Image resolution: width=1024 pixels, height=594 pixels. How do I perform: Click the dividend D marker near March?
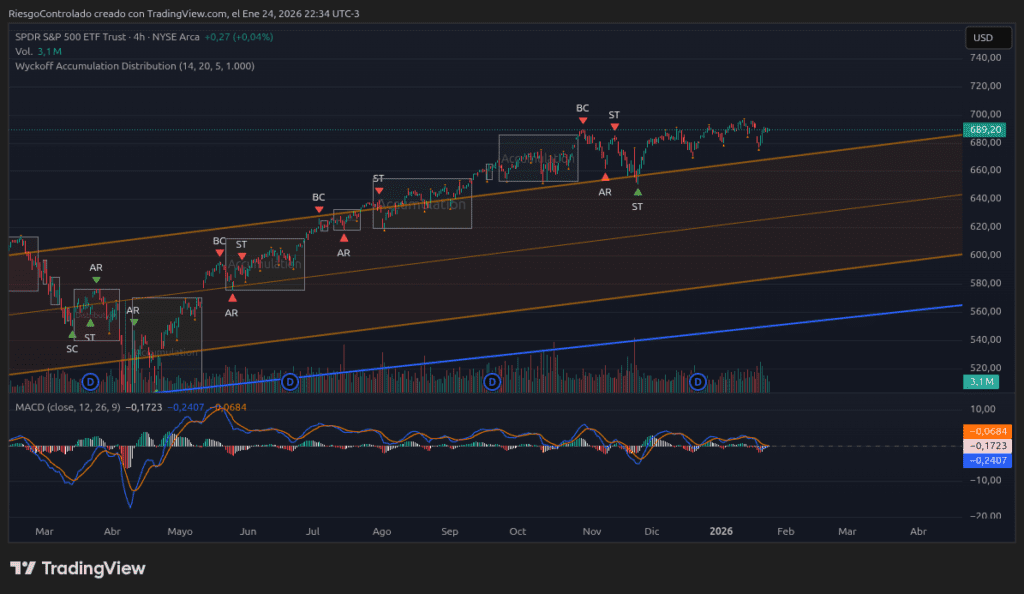[90, 382]
